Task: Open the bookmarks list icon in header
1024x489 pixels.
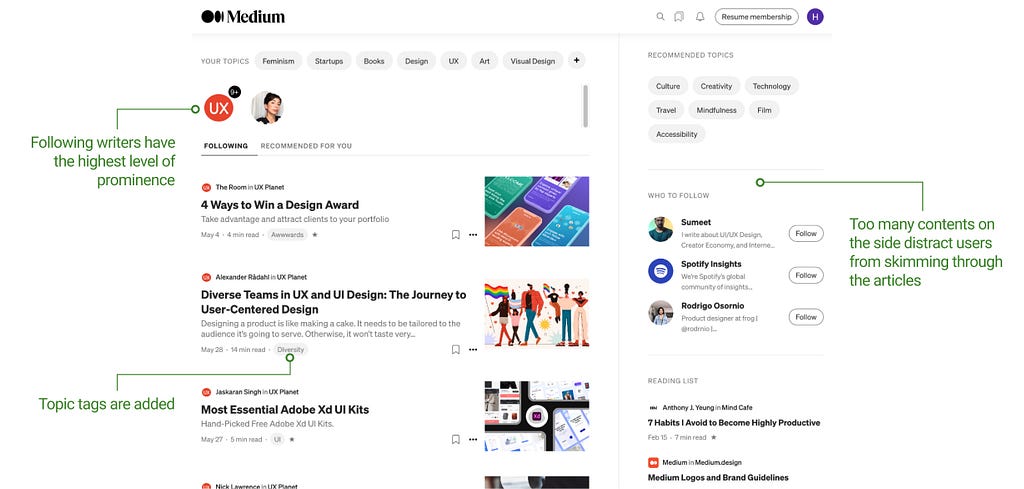Action: coord(679,17)
